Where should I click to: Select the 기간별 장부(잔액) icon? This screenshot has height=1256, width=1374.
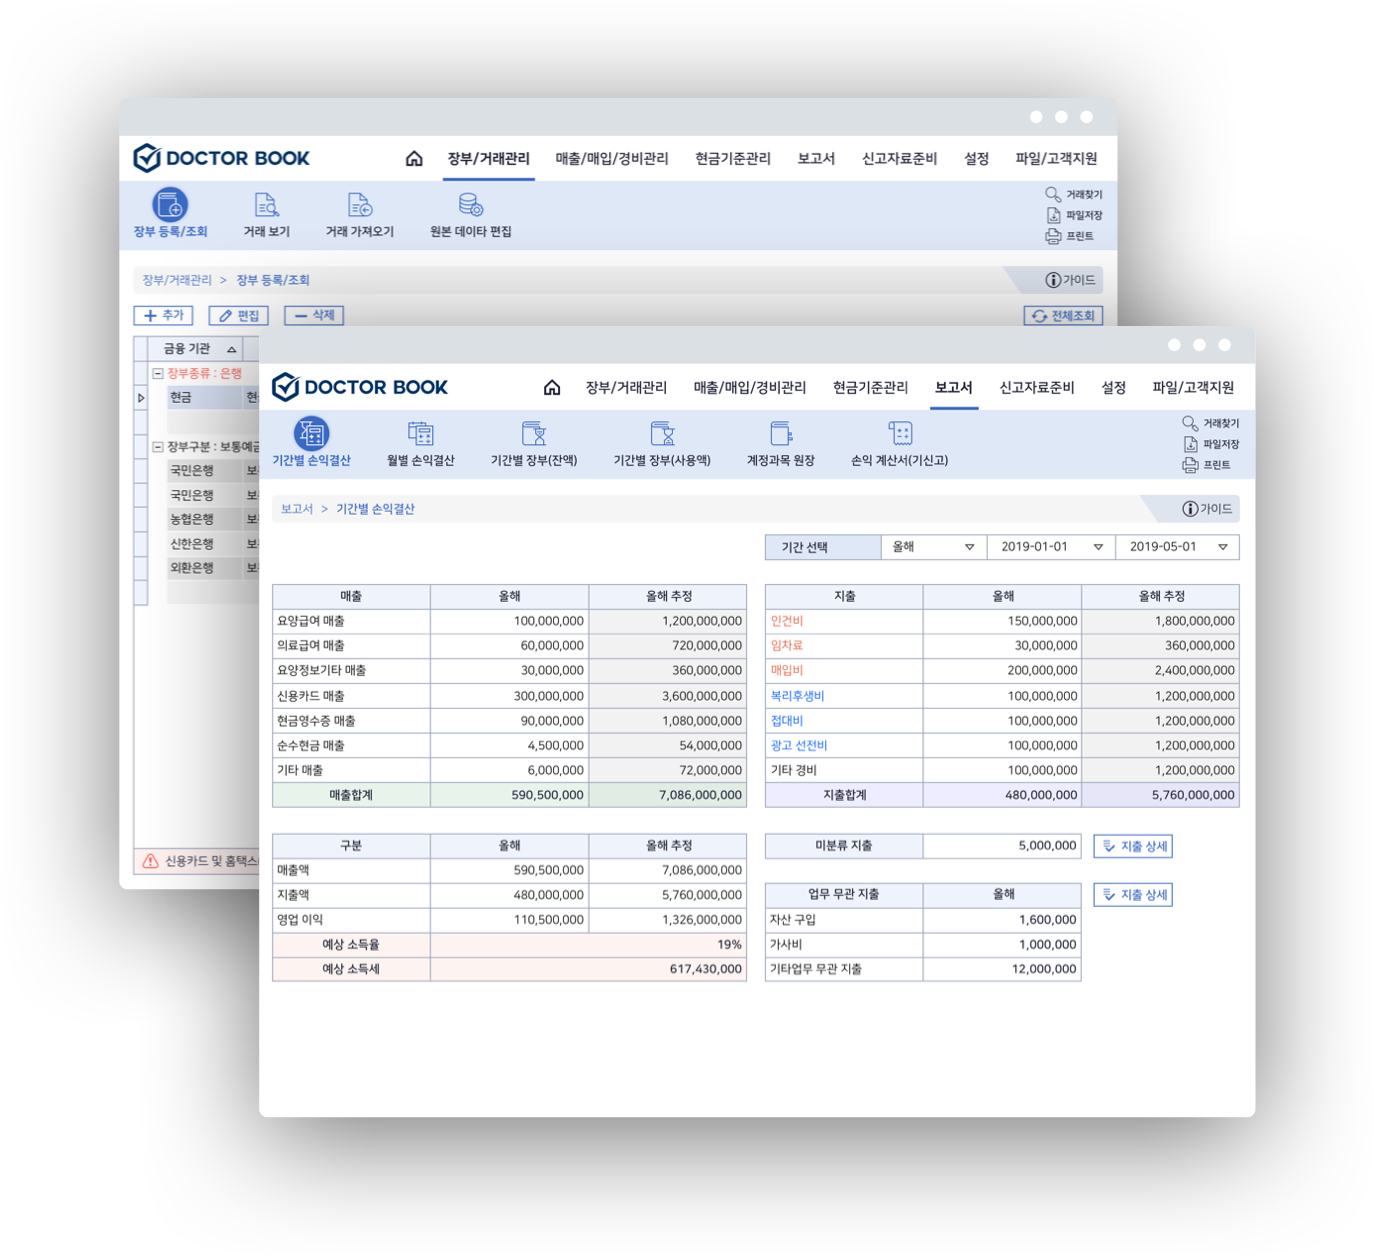pyautogui.click(x=534, y=434)
